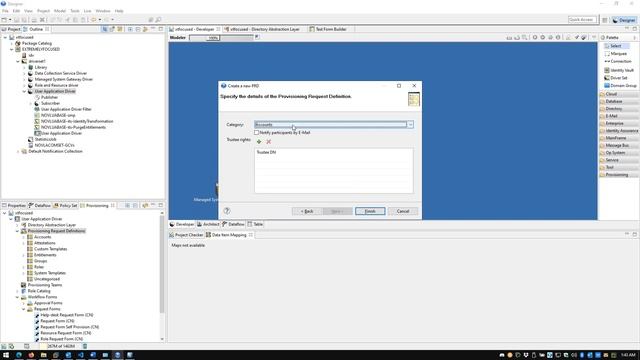
Task: Click the Designer perspective button
Action: coord(624,20)
